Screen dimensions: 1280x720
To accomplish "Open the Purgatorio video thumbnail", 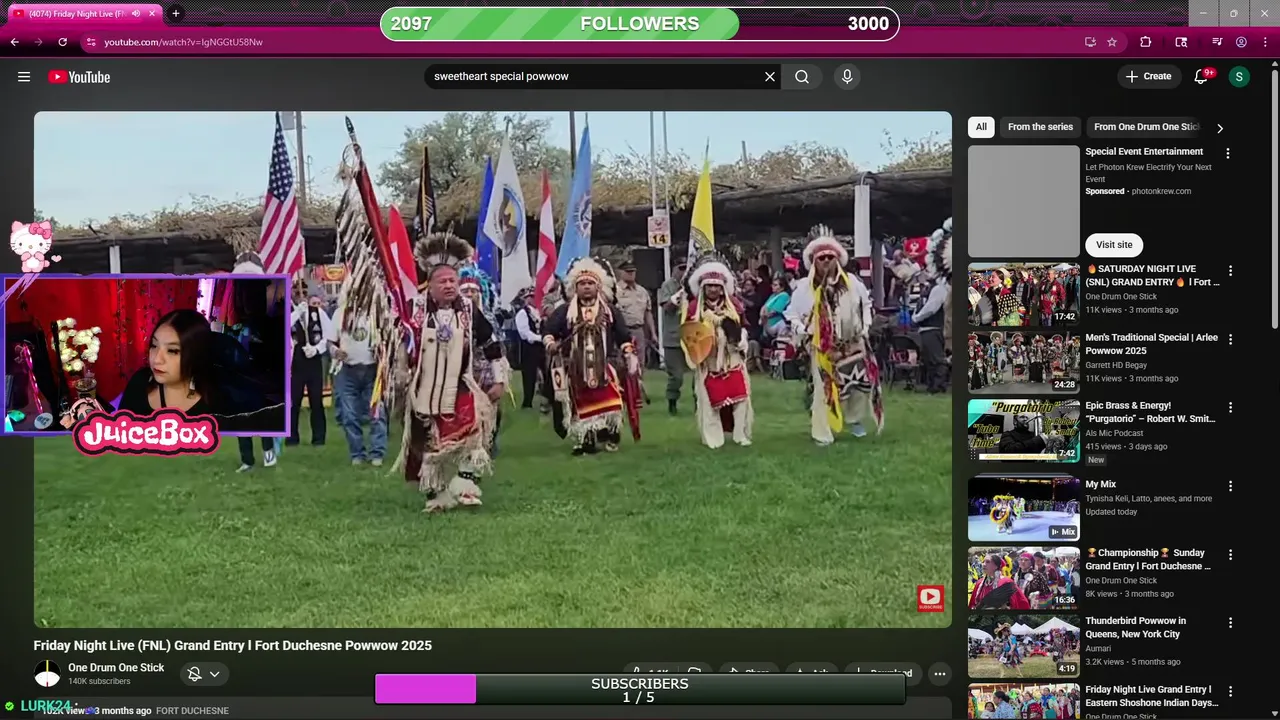I will pos(1023,431).
